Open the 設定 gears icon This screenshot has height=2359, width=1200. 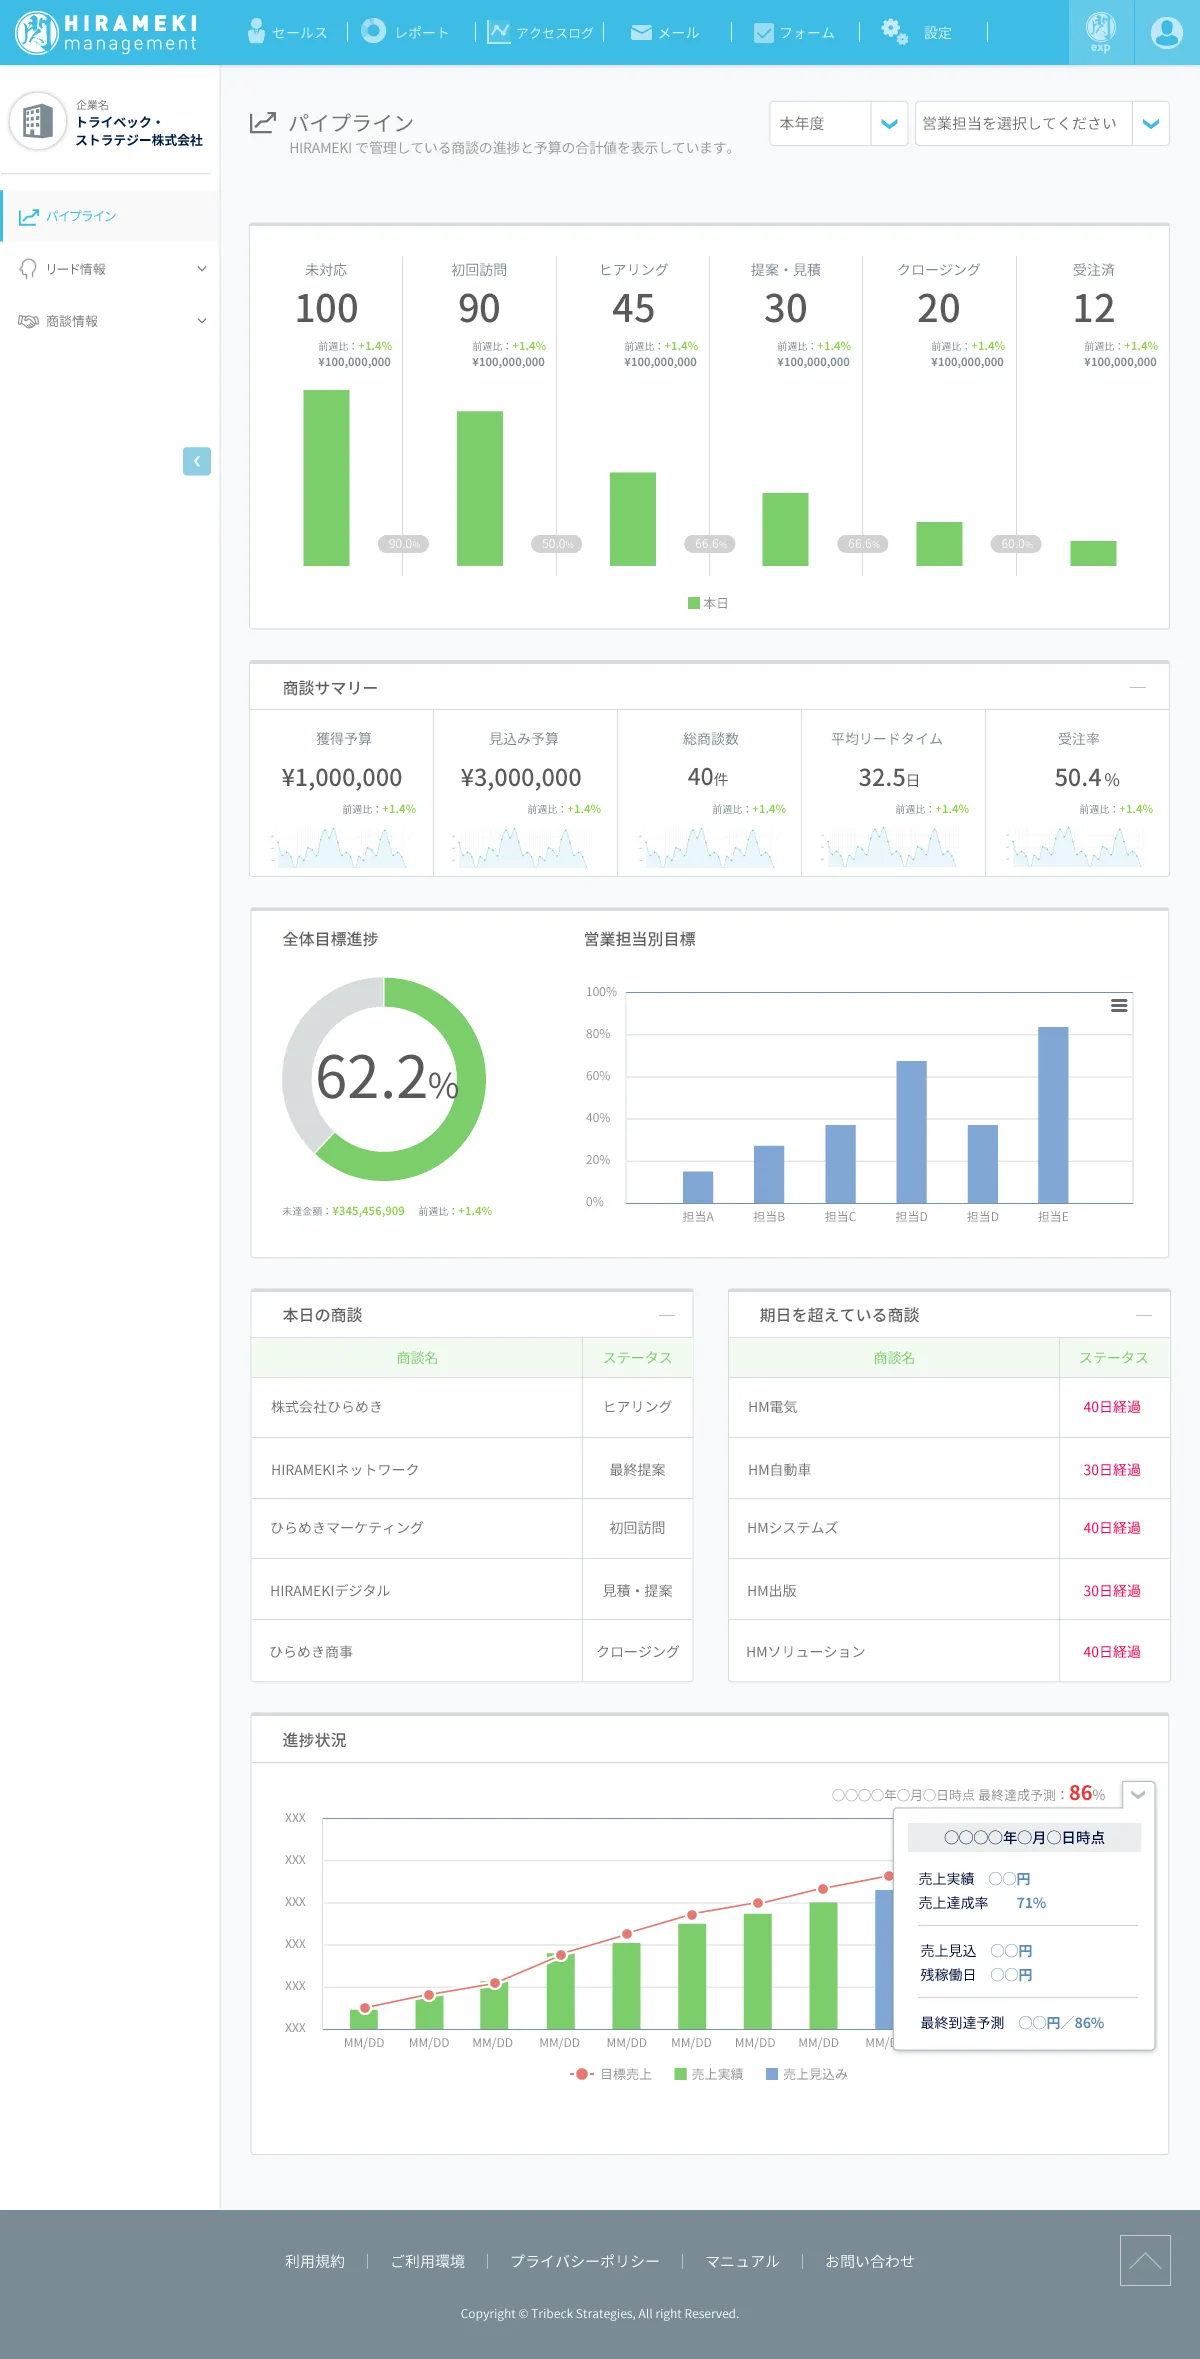(894, 32)
